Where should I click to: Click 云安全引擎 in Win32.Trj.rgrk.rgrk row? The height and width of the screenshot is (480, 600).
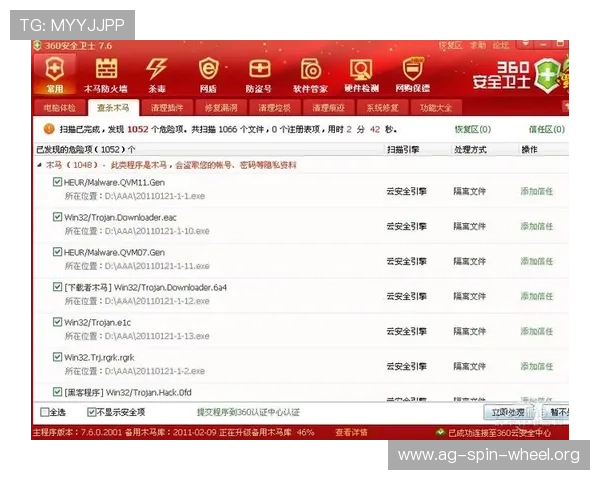pyautogui.click(x=406, y=367)
